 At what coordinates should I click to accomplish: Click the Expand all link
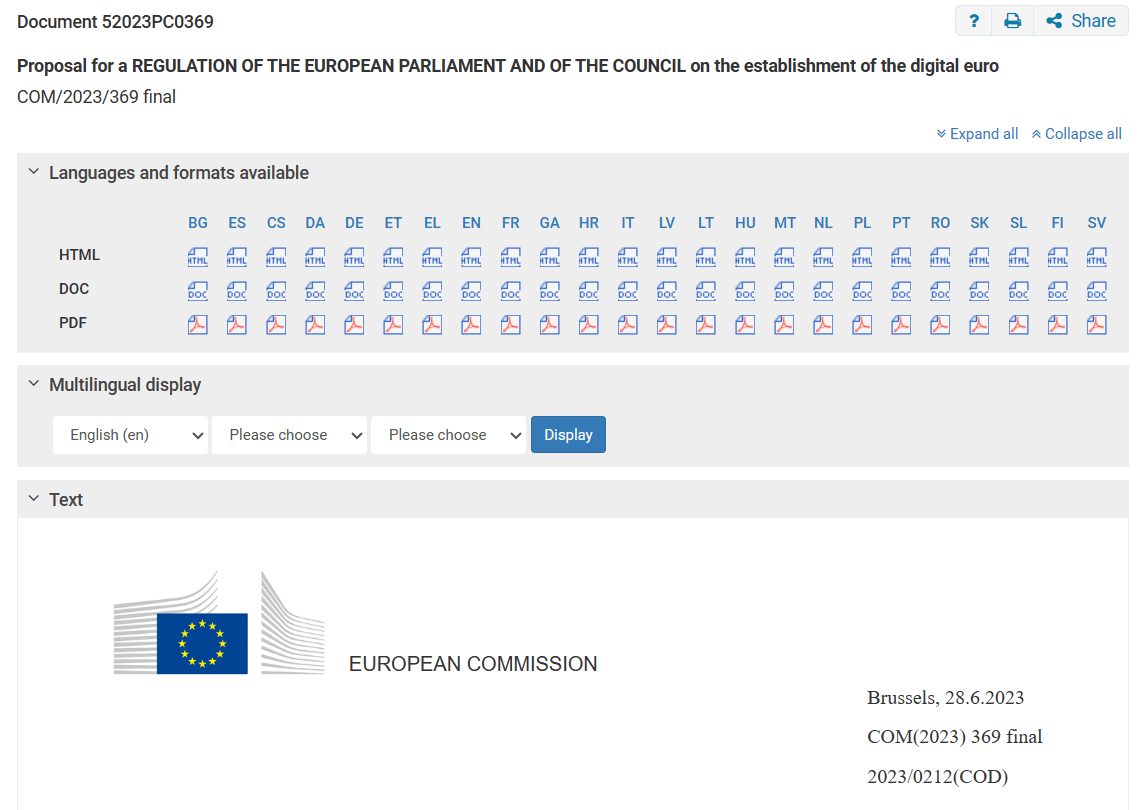point(977,134)
